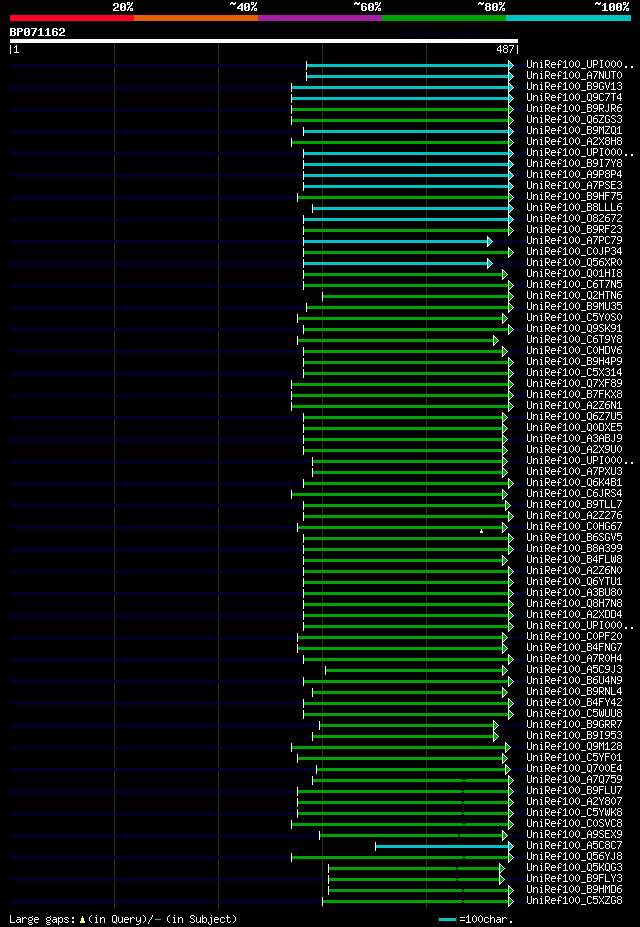This screenshot has height=927, width=640.
Task: Select the UniRef100_Q8H7N8 label
Action: click(574, 604)
